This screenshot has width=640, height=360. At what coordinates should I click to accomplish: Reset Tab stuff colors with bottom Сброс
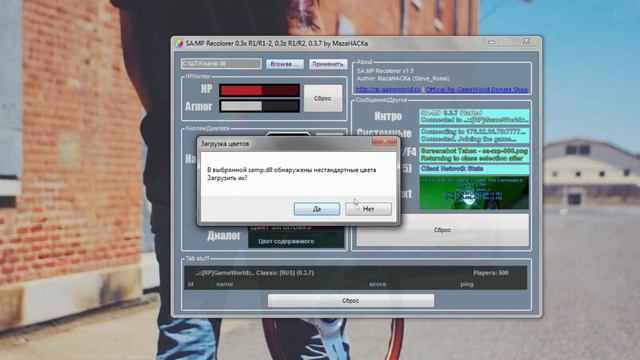[351, 301]
